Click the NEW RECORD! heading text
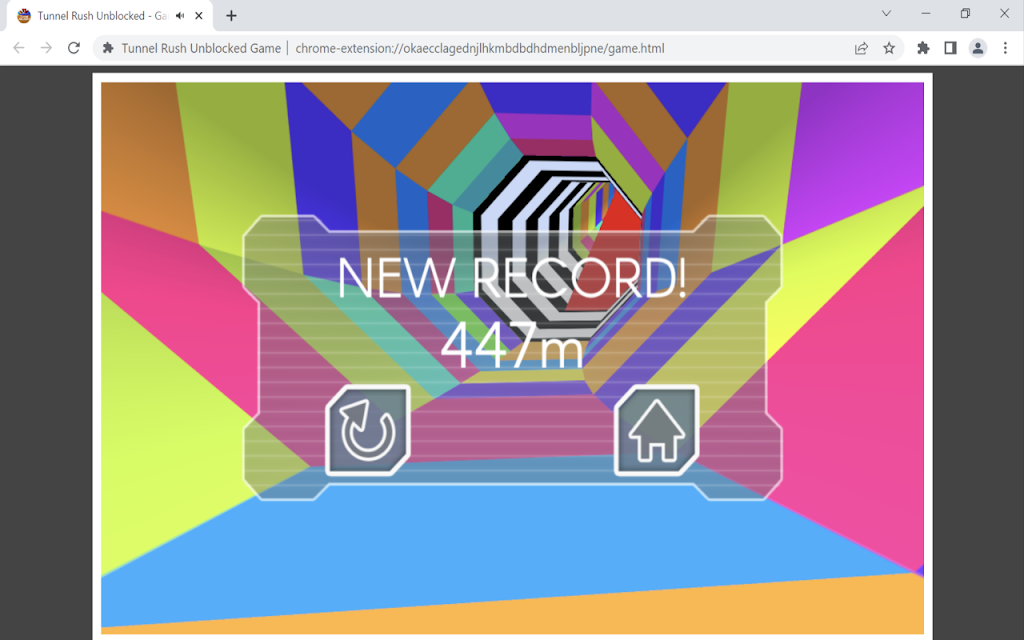The image size is (1024, 640). click(x=511, y=277)
